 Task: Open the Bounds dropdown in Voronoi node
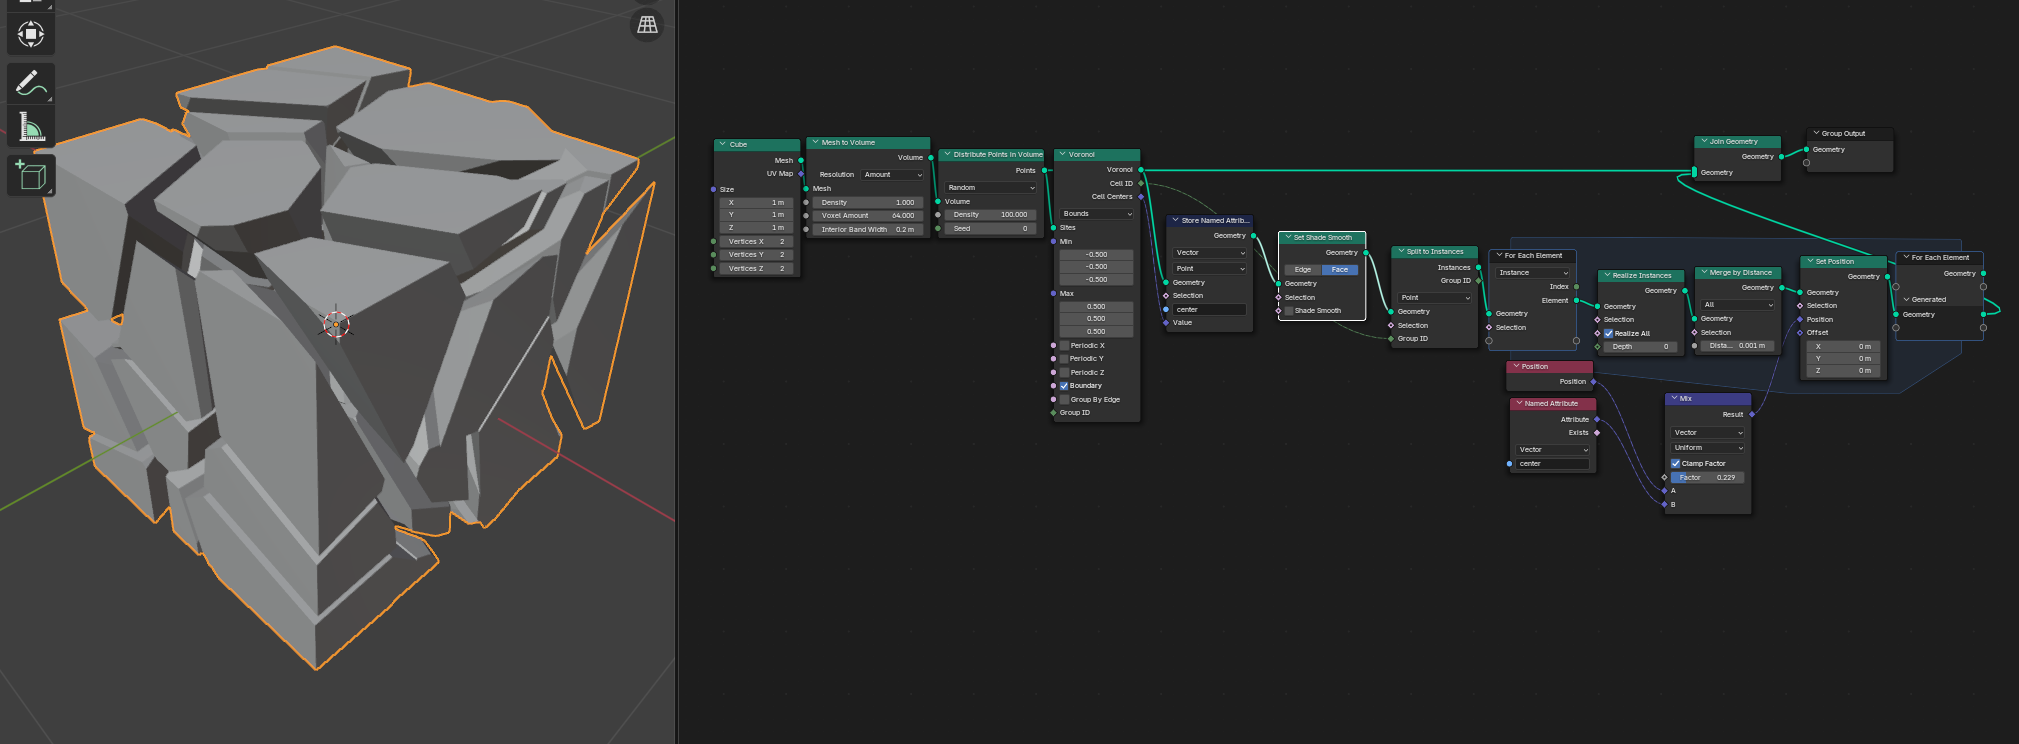pyautogui.click(x=1097, y=214)
